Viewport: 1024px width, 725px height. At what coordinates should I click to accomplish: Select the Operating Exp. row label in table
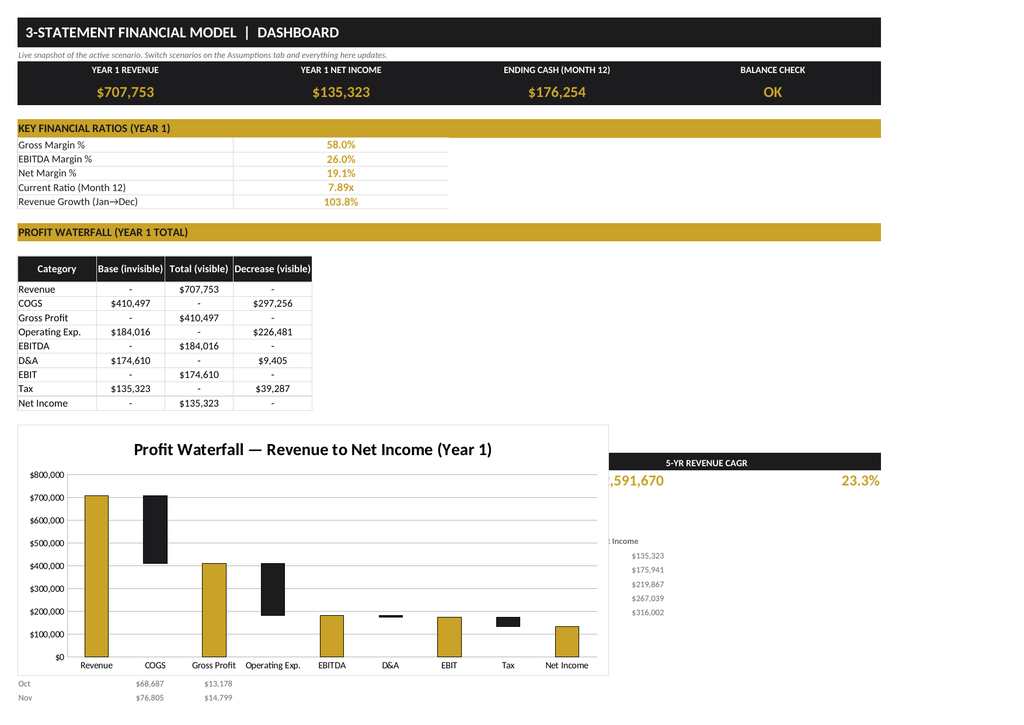tap(50, 332)
